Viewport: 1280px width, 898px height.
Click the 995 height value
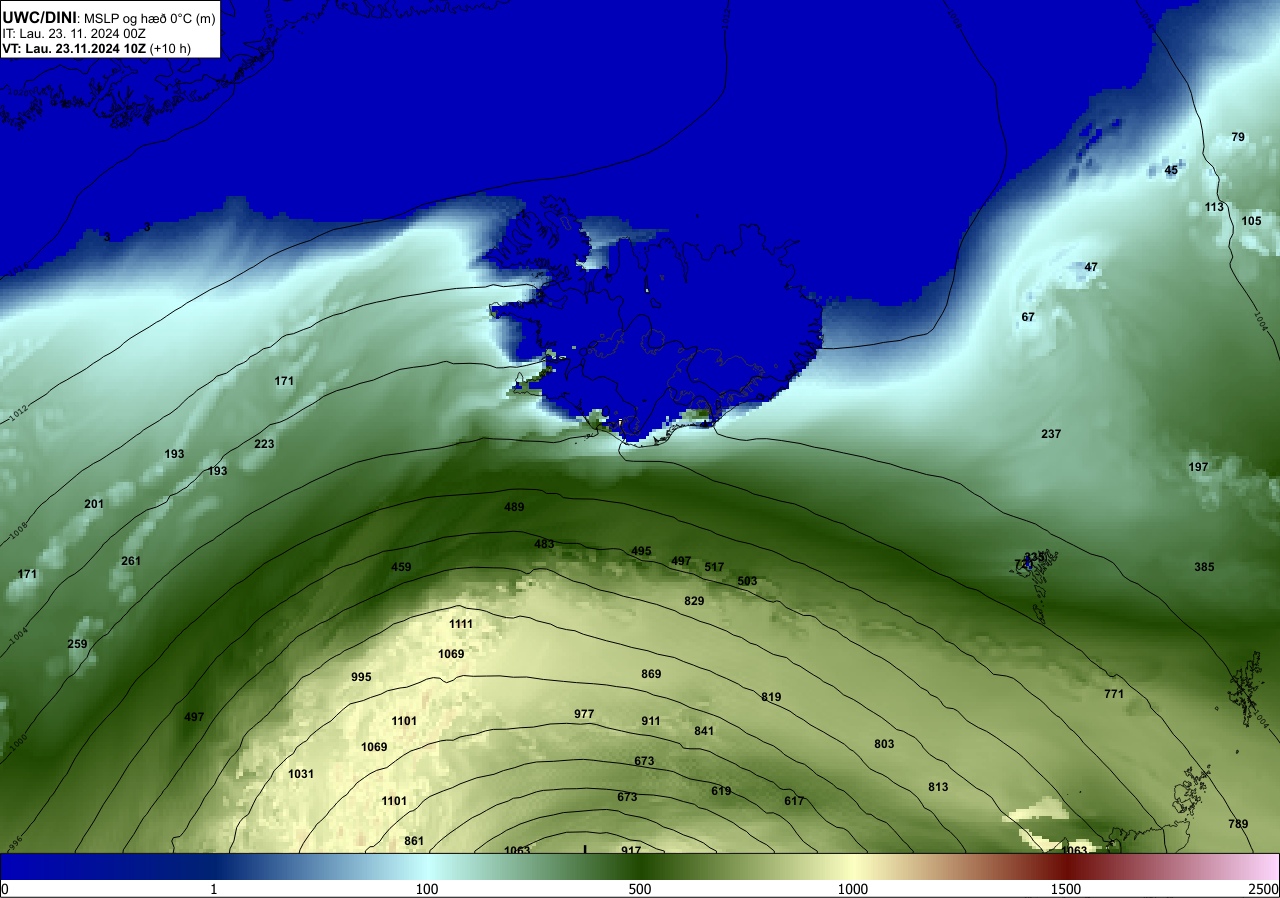pos(361,677)
